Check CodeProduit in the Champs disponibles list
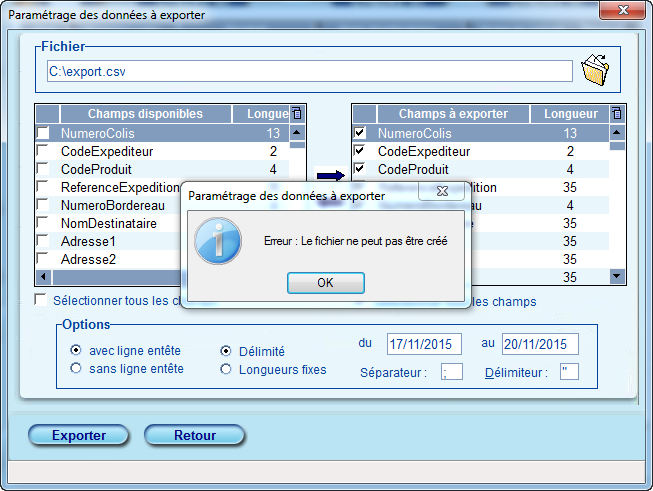Image resolution: width=653 pixels, height=491 pixels. click(43, 169)
